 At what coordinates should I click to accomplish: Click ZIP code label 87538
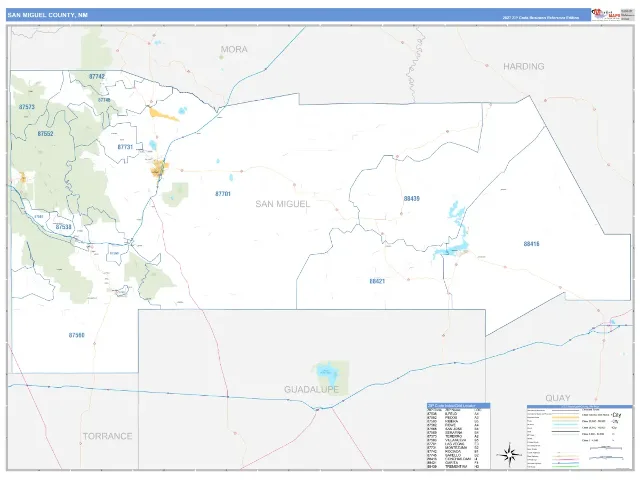[64, 227]
